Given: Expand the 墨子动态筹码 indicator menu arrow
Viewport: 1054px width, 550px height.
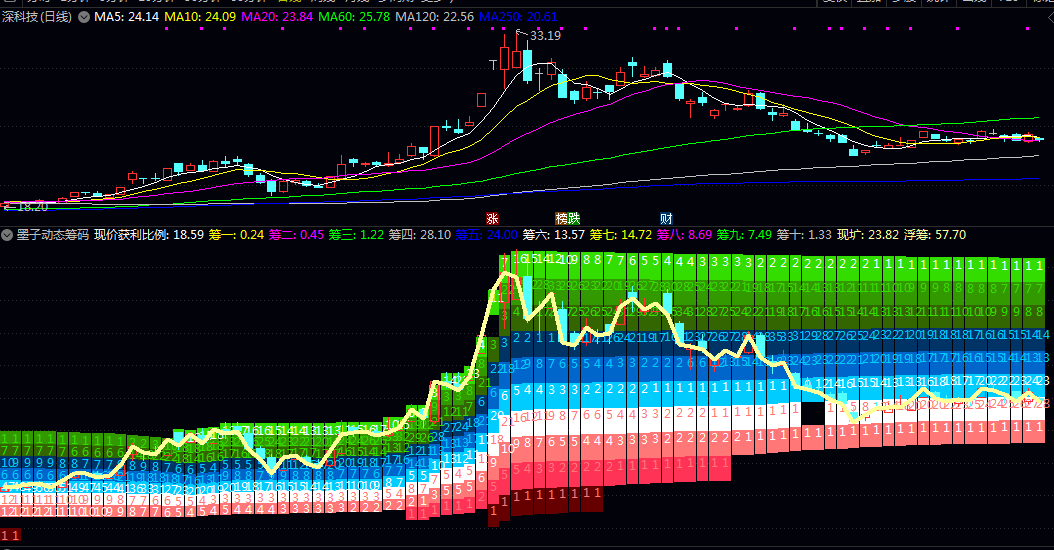Looking at the screenshot, I should tap(7, 235).
